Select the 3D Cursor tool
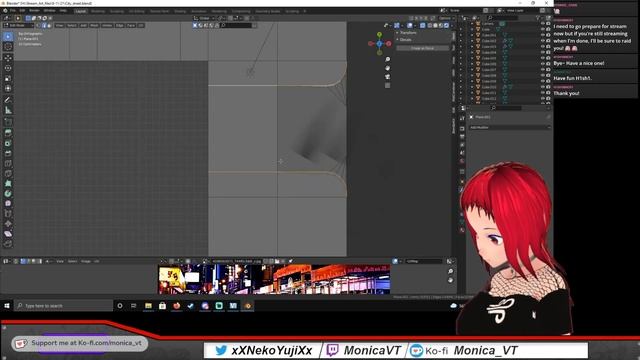Image resolution: width=640 pixels, height=360 pixels. pos(8,47)
